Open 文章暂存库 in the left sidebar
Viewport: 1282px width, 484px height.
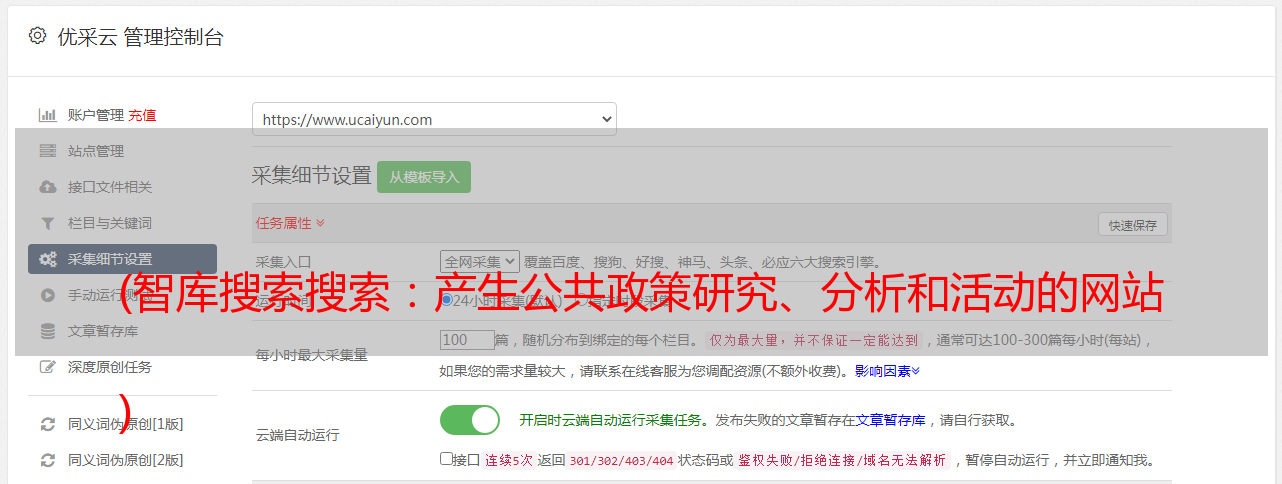[x=103, y=331]
